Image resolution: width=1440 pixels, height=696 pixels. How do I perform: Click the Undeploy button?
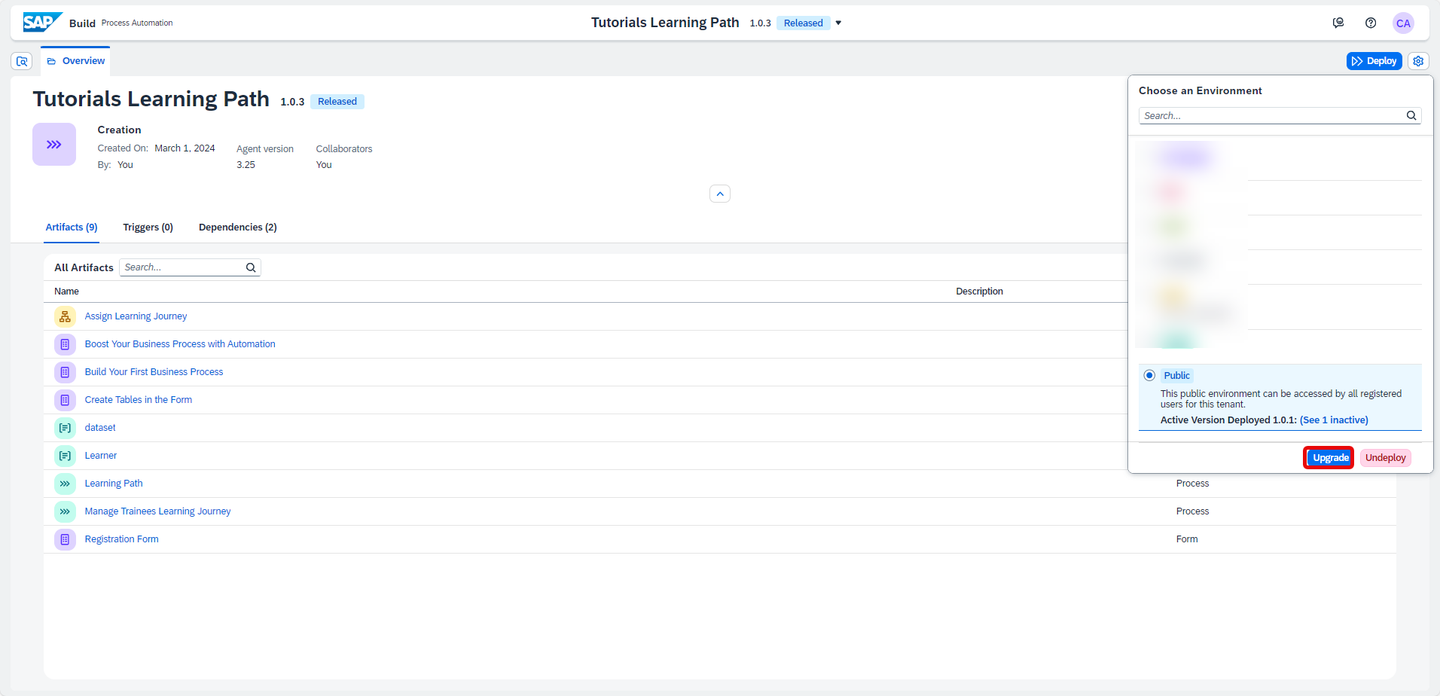pos(1385,458)
